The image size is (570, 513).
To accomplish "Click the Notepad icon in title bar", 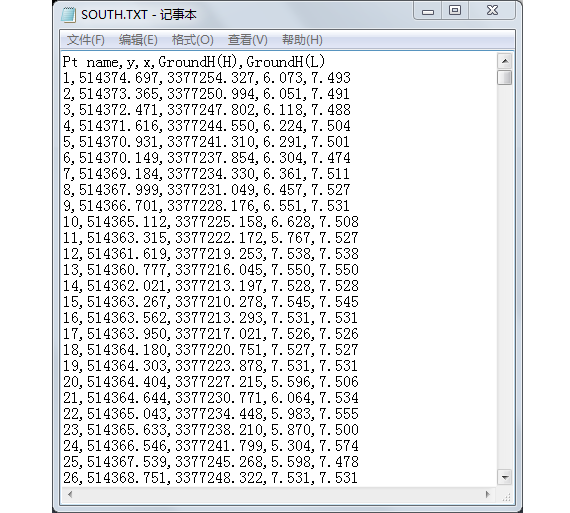I will 68,15.
